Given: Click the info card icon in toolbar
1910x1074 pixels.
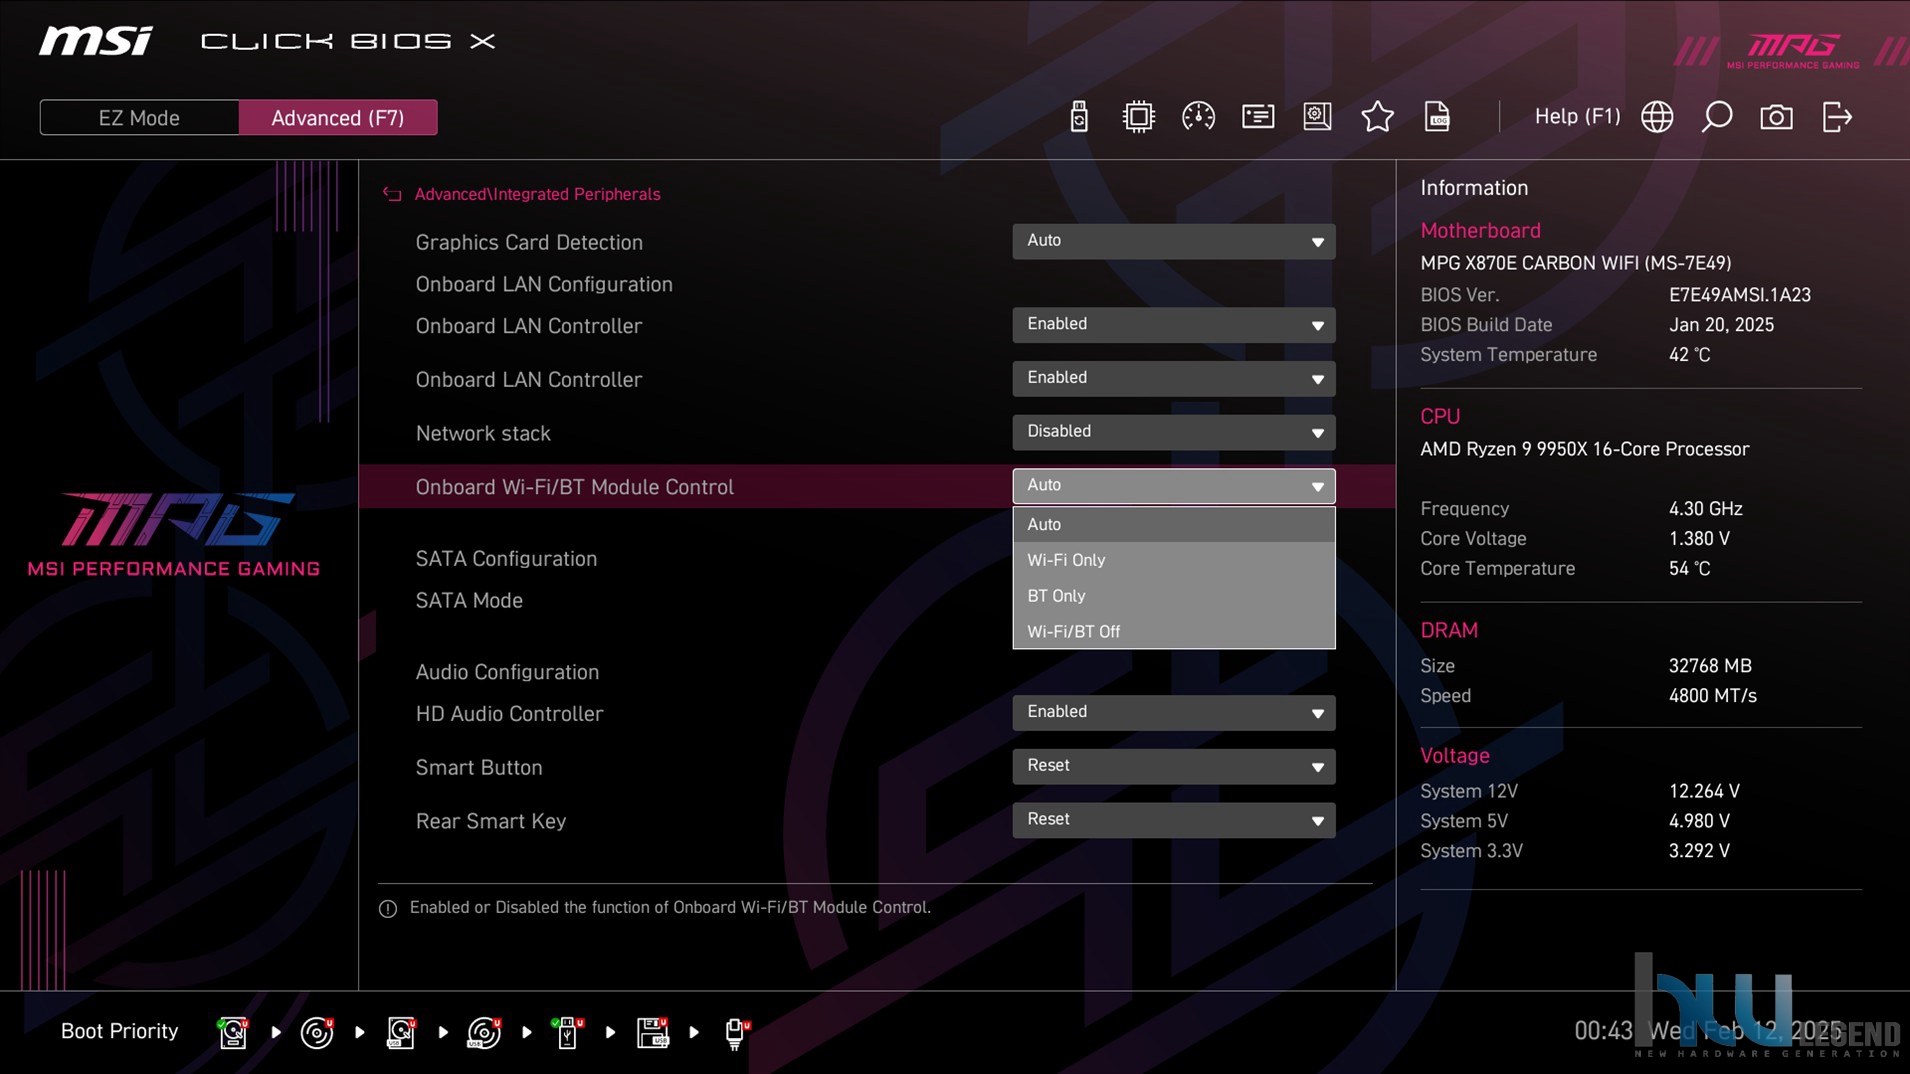Looking at the screenshot, I should (1258, 117).
